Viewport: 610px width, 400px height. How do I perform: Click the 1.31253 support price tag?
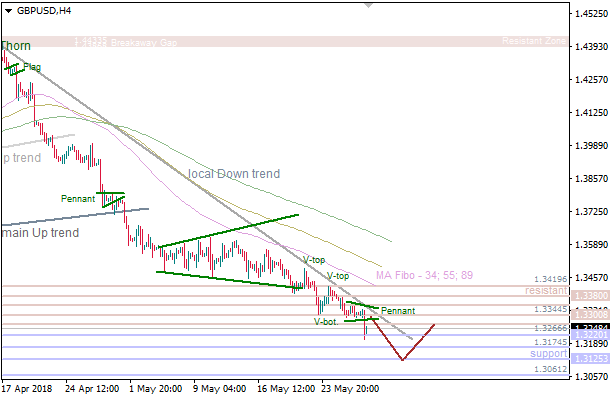coord(587,358)
